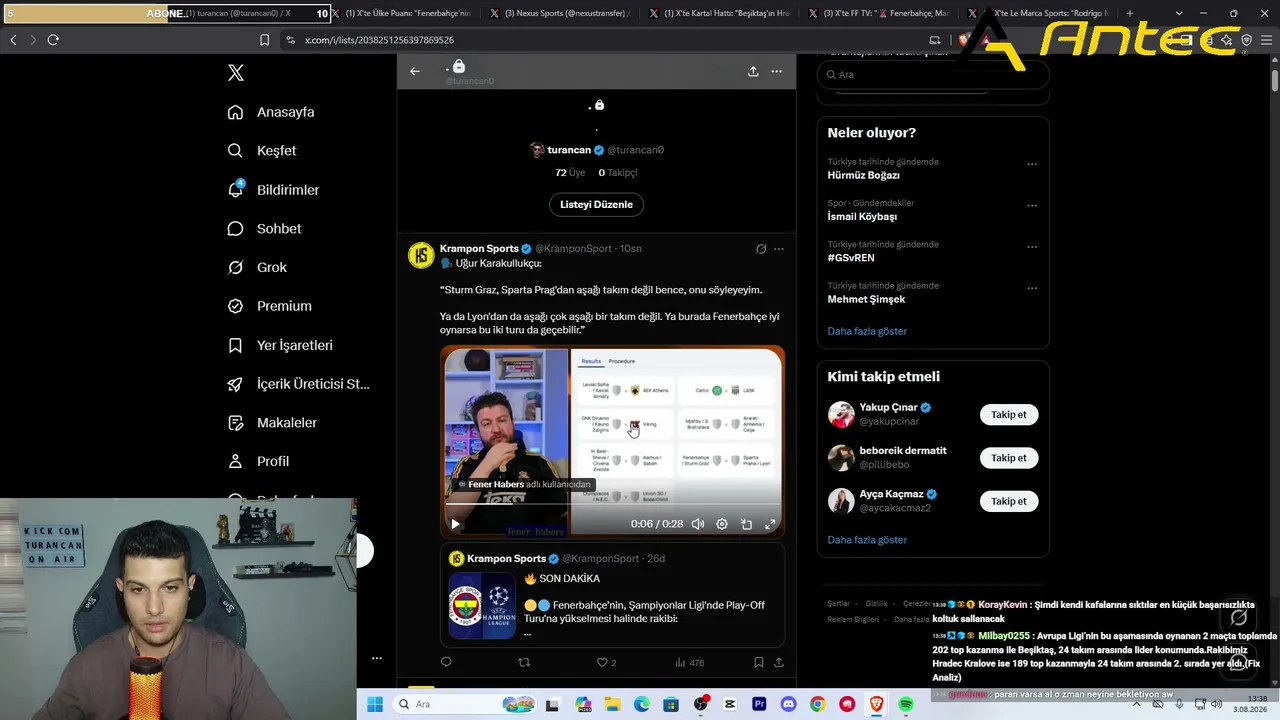Seek on the video progress bar
This screenshot has width=1280, height=720.
(612, 505)
